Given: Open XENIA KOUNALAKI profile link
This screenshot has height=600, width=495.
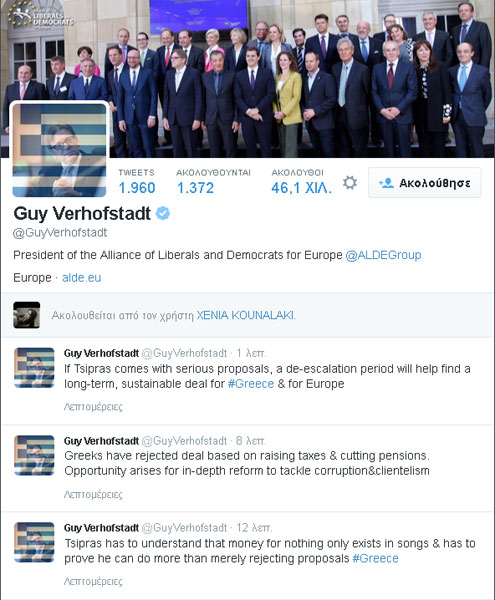Looking at the screenshot, I should [x=245, y=315].
